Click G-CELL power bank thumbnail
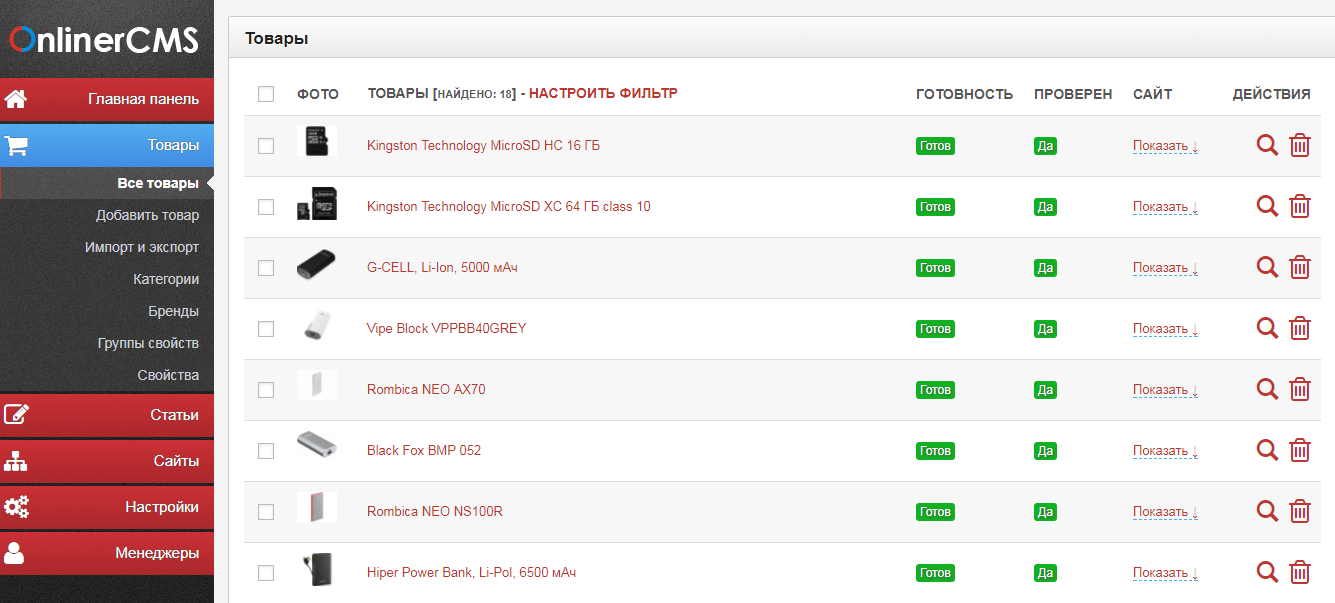1335x603 pixels. pyautogui.click(x=316, y=266)
